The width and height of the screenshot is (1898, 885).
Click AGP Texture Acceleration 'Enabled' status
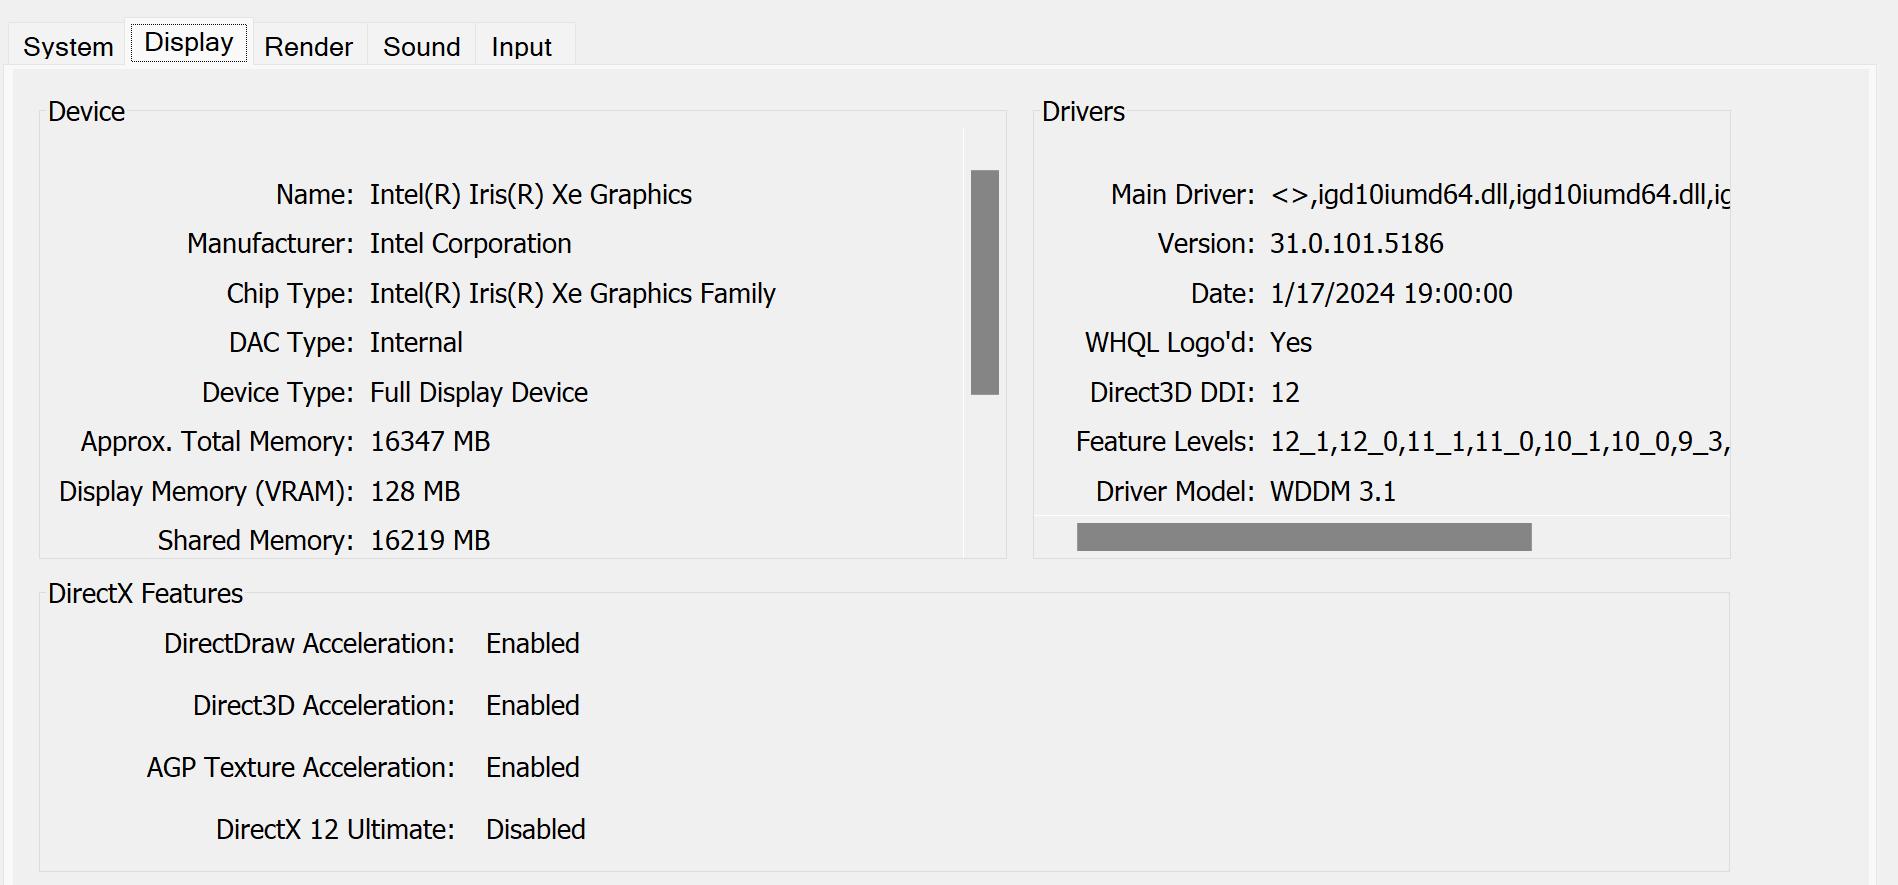coord(533,767)
